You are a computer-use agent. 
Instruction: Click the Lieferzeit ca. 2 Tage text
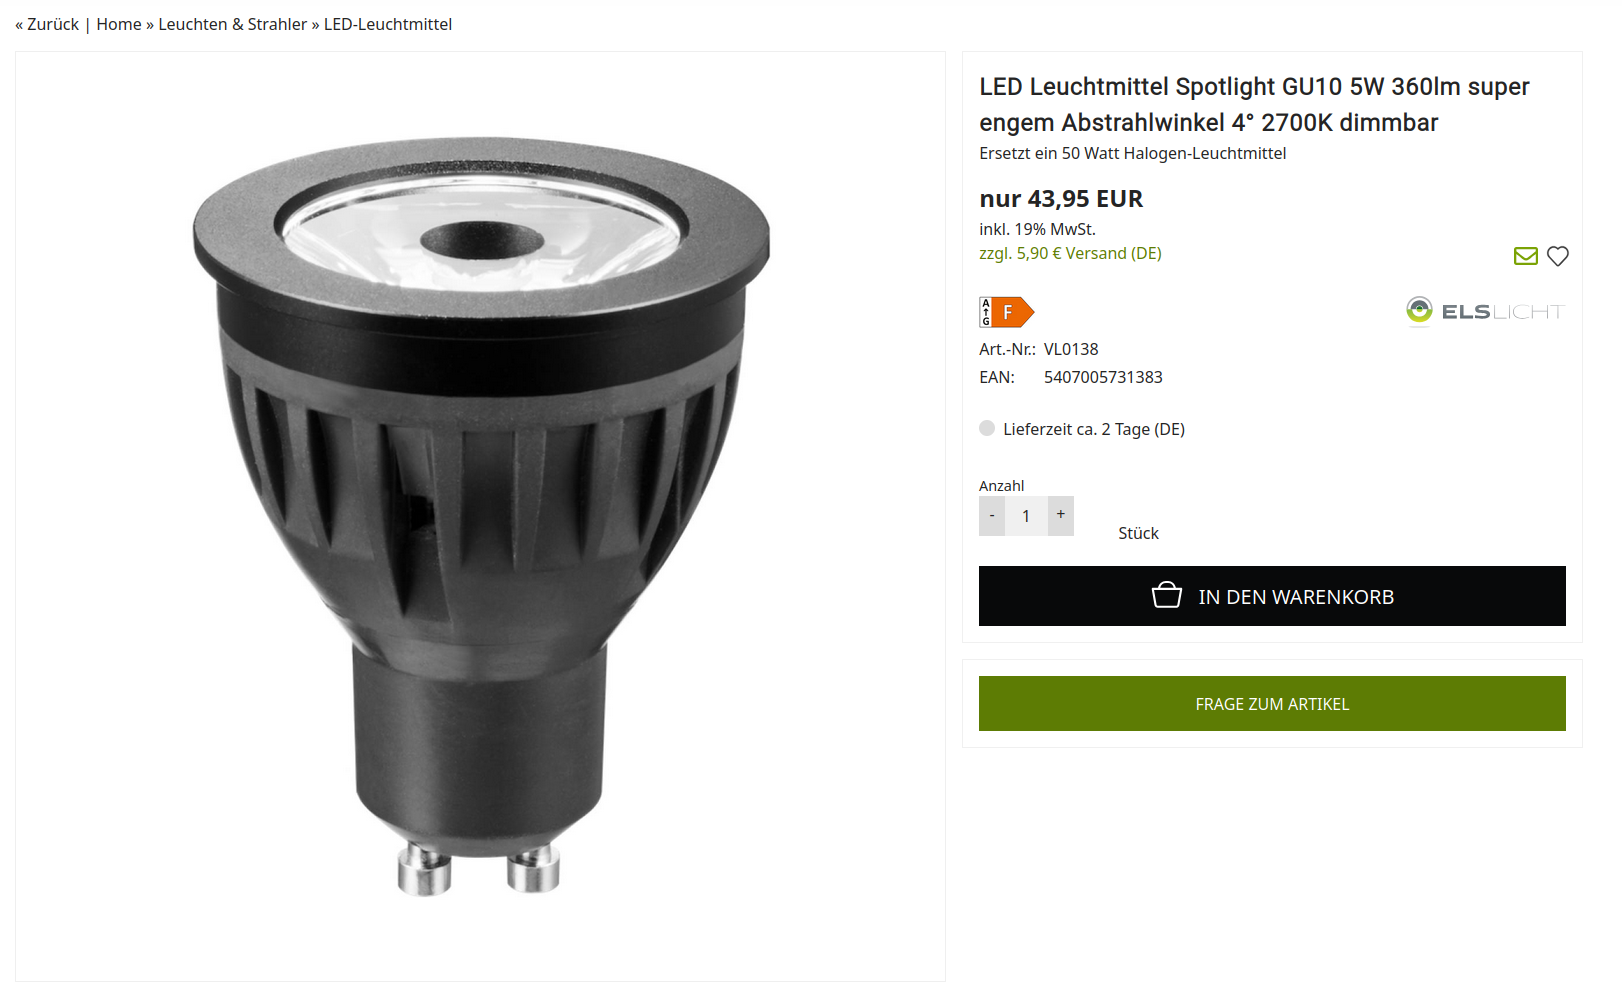[x=1094, y=429]
